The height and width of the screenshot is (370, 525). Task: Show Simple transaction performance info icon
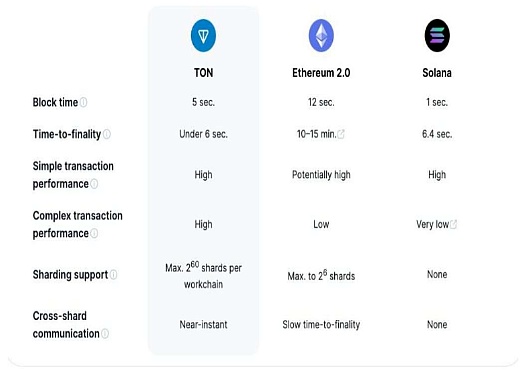click(94, 184)
